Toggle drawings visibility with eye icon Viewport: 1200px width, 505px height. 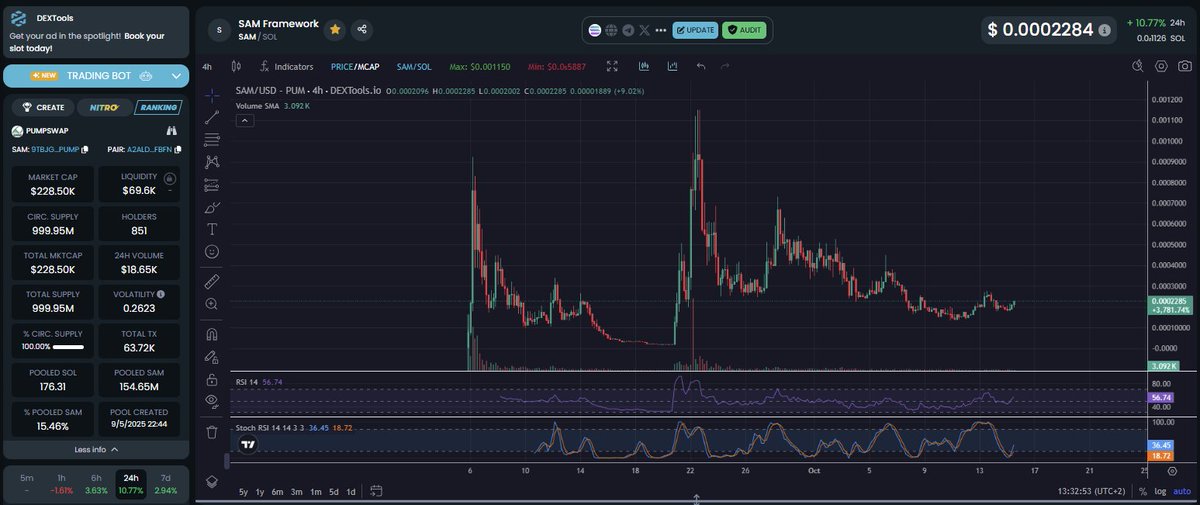(x=212, y=401)
